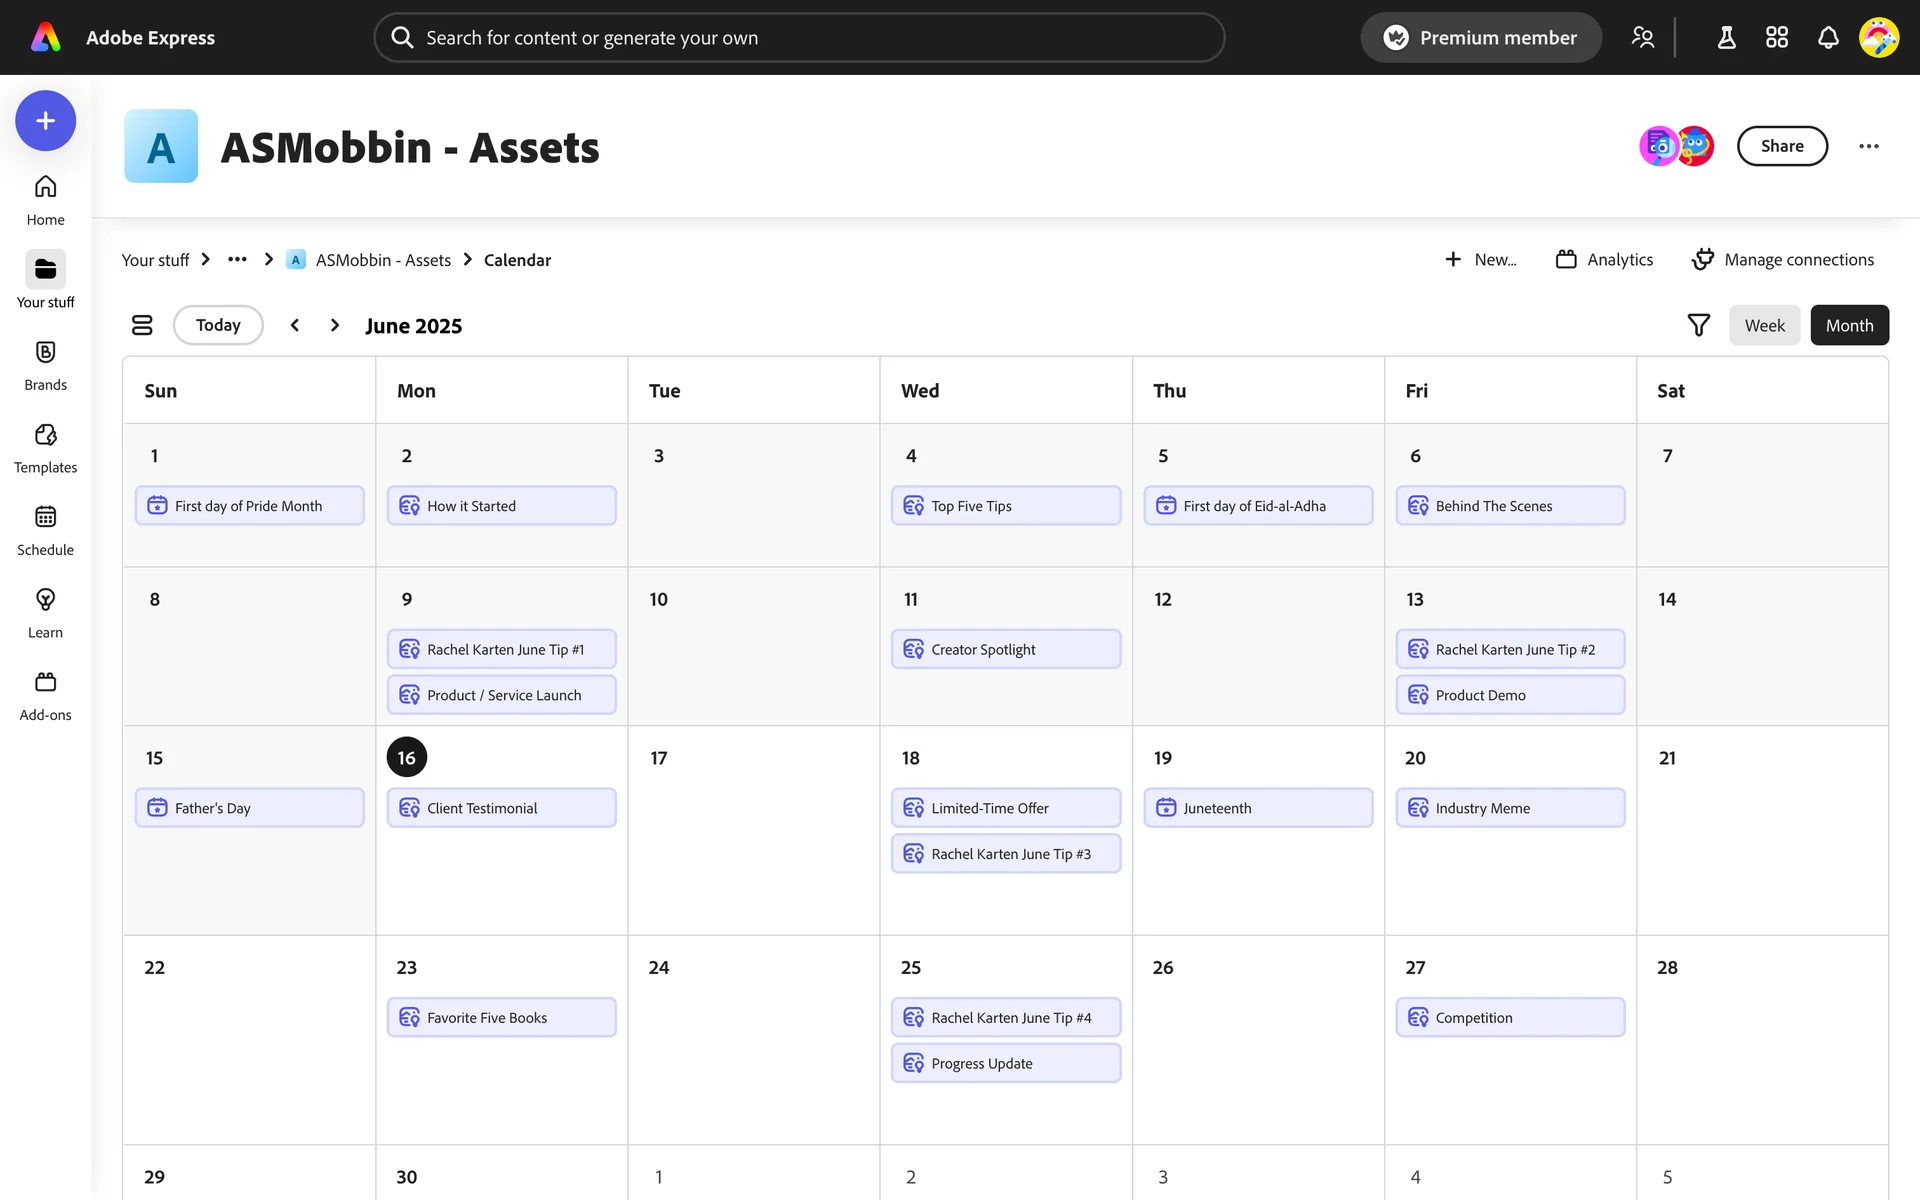The height and width of the screenshot is (1200, 1920).
Task: Open the apps grid icon
Action: 1777,38
